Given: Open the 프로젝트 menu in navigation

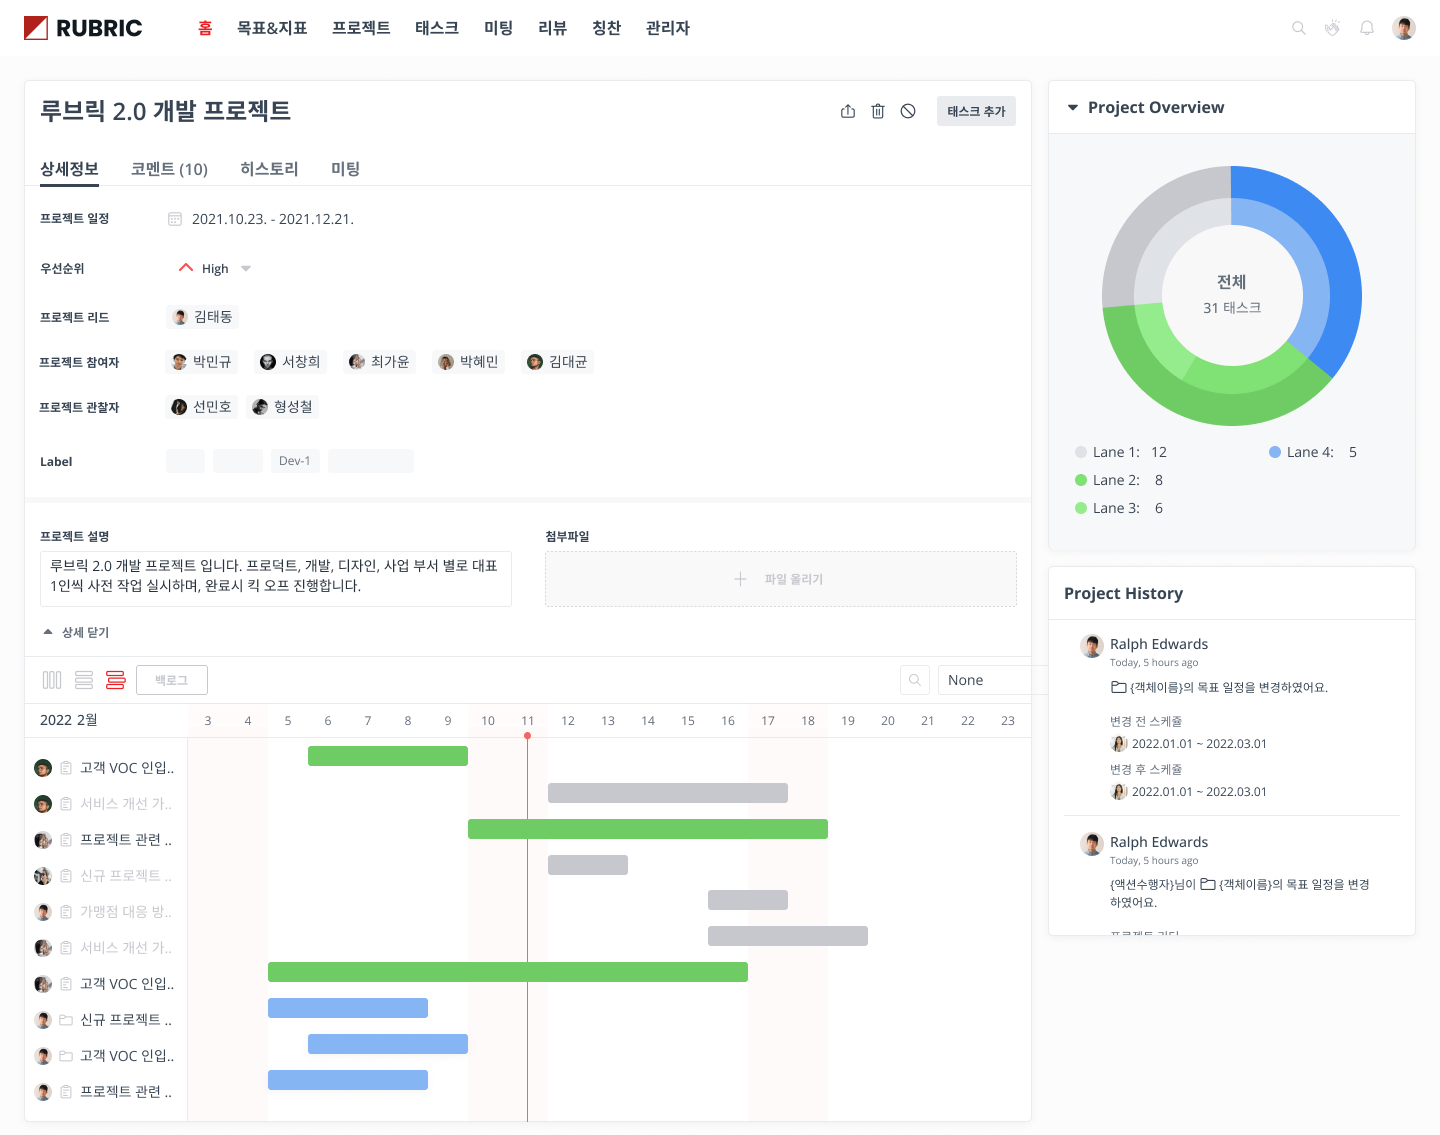Looking at the screenshot, I should pyautogui.click(x=361, y=28).
